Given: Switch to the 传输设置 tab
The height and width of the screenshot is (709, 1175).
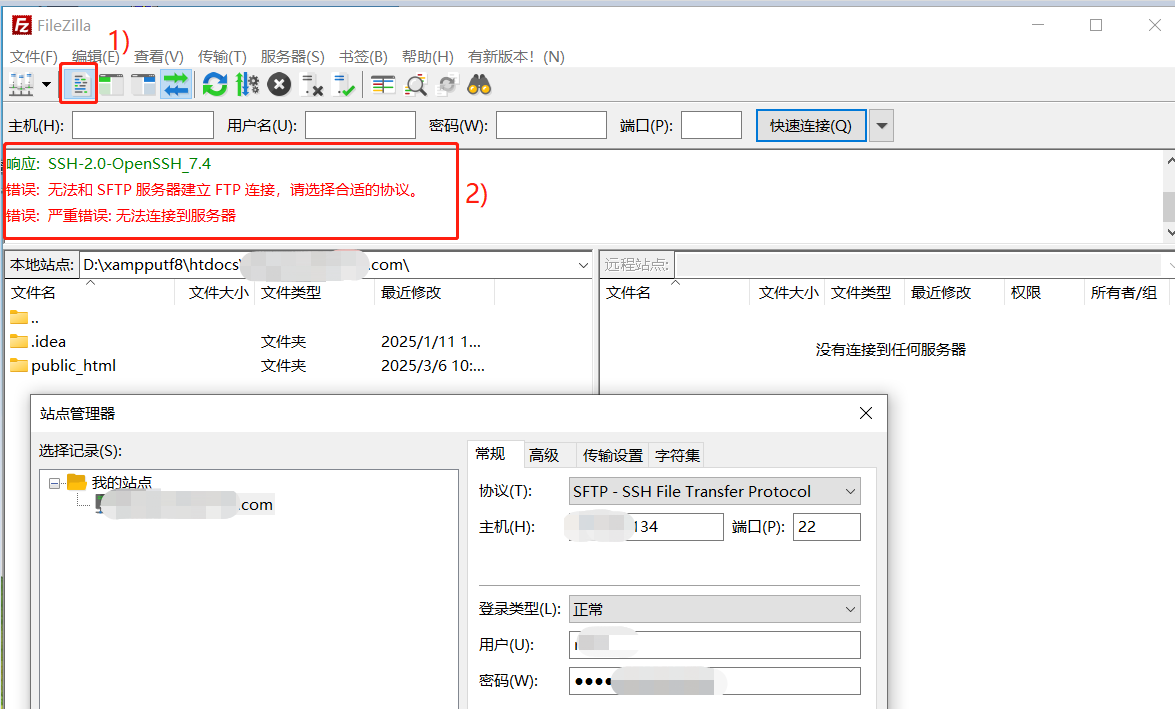Looking at the screenshot, I should [613, 455].
